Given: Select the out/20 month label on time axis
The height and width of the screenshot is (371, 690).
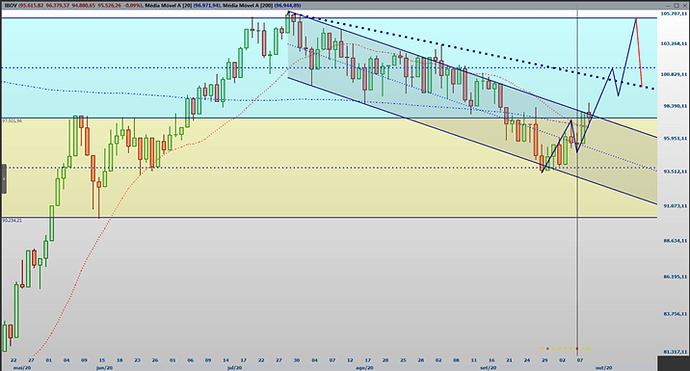Looking at the screenshot, I should tap(604, 367).
